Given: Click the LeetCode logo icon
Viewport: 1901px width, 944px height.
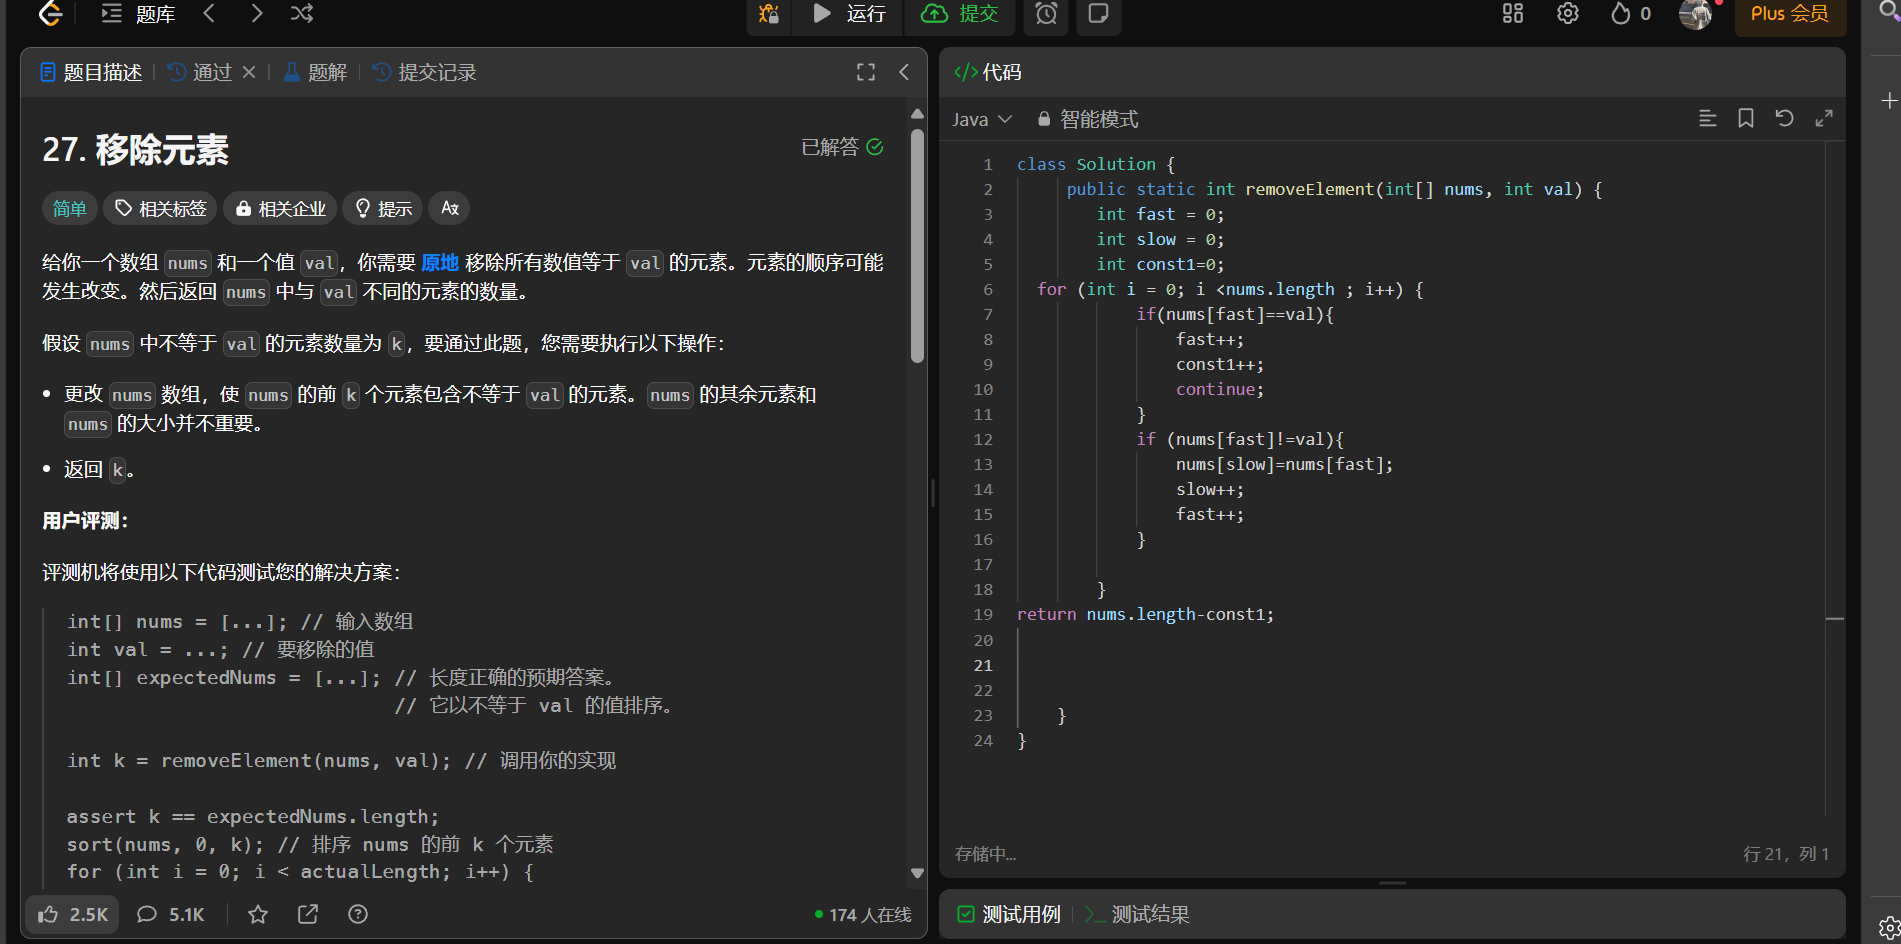Looking at the screenshot, I should [50, 13].
